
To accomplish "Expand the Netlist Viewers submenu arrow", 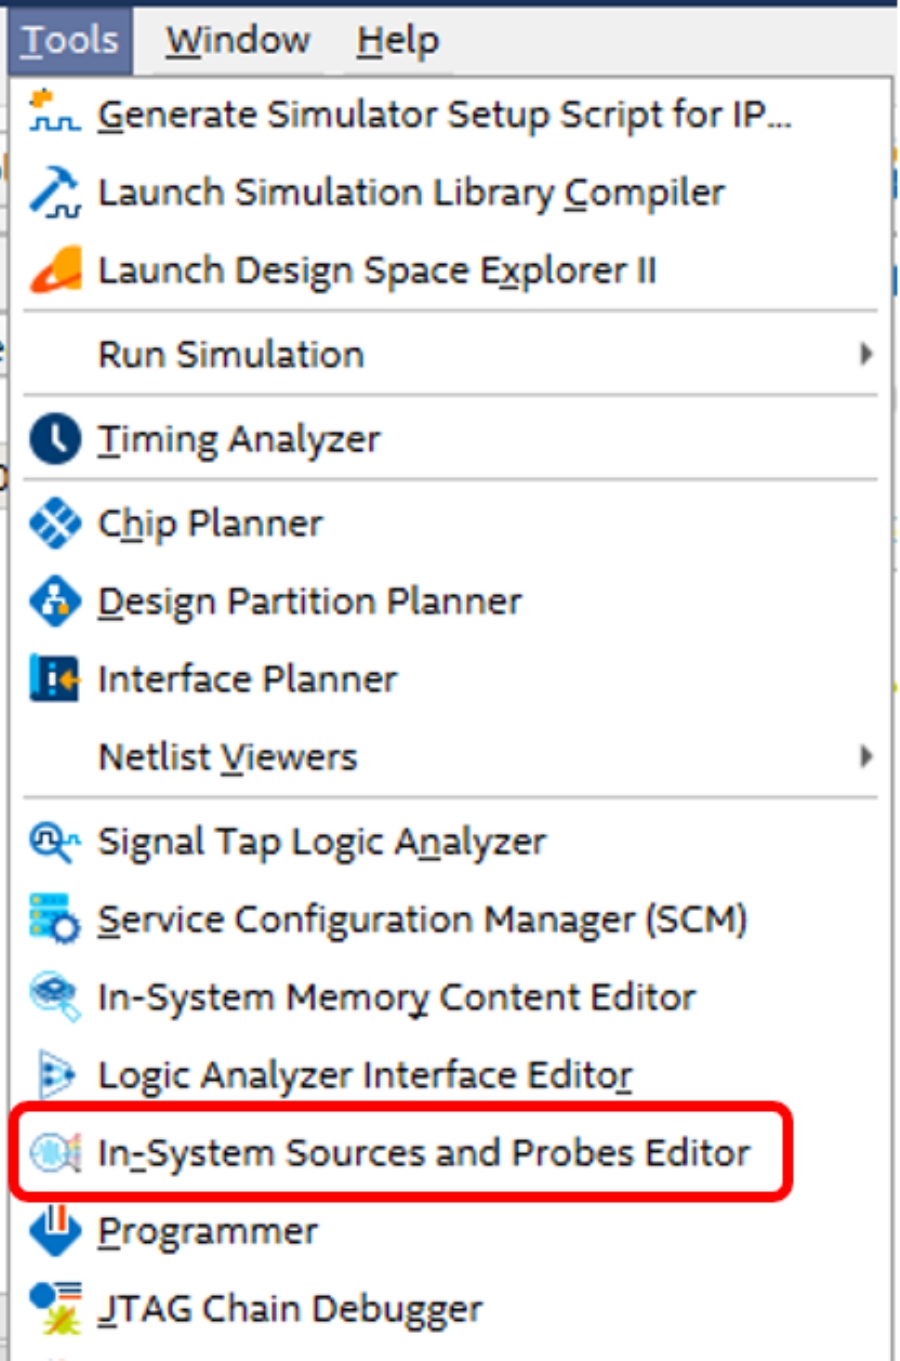I will 866,757.
